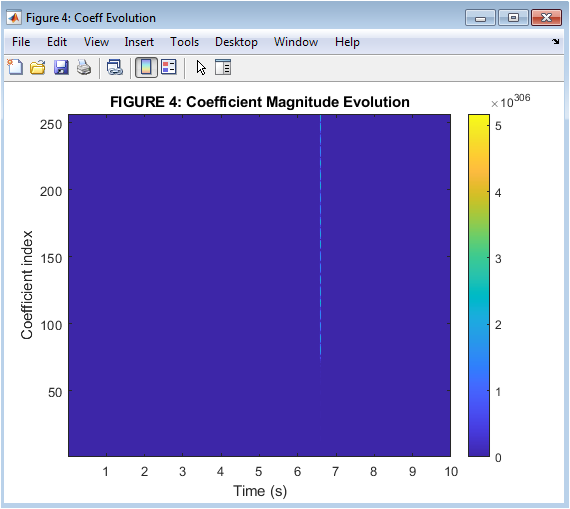570x509 pixels.
Task: Open the File menu
Action: pyautogui.click(x=21, y=42)
